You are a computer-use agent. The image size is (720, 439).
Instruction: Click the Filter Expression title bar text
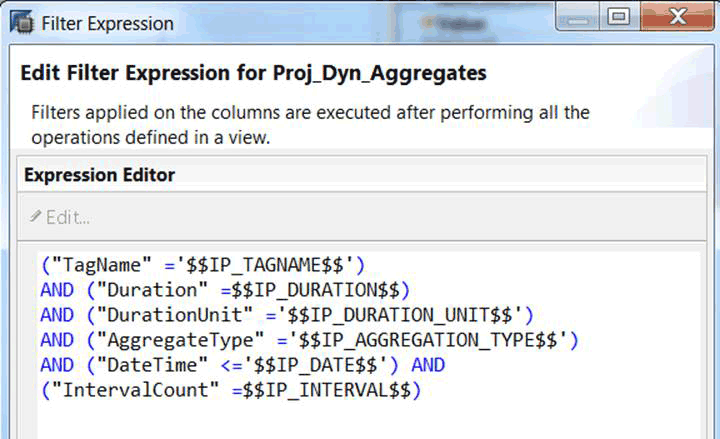(x=106, y=23)
